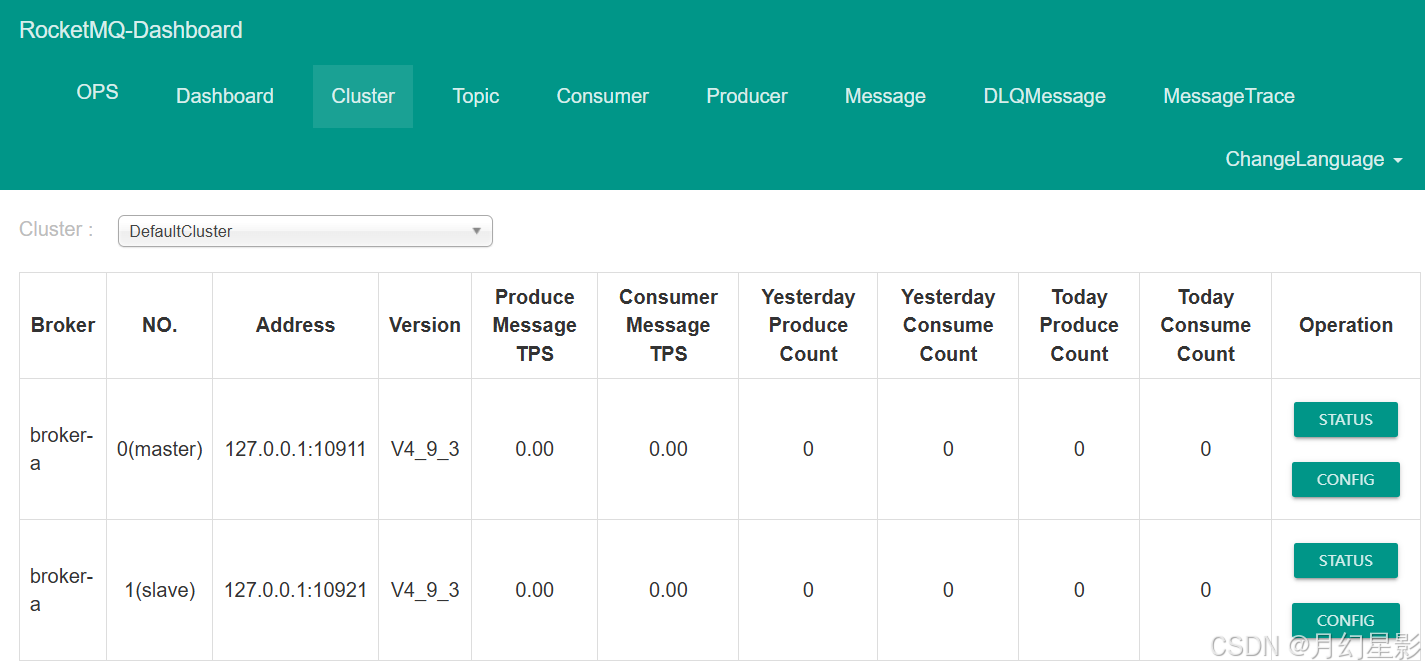Screen dimensions: 1425x672
Task: Click the Consumer Message TPS header
Action: pos(668,325)
